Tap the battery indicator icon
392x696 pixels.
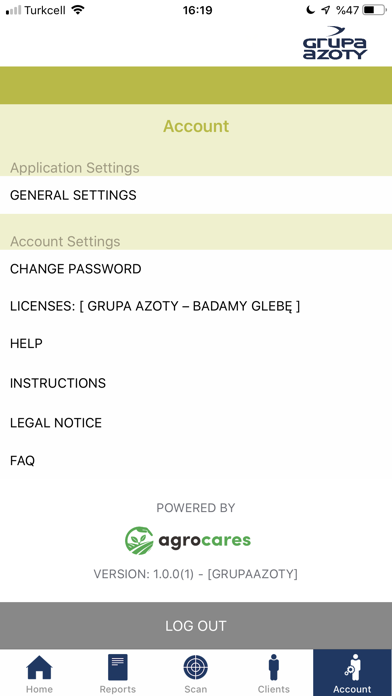[374, 10]
